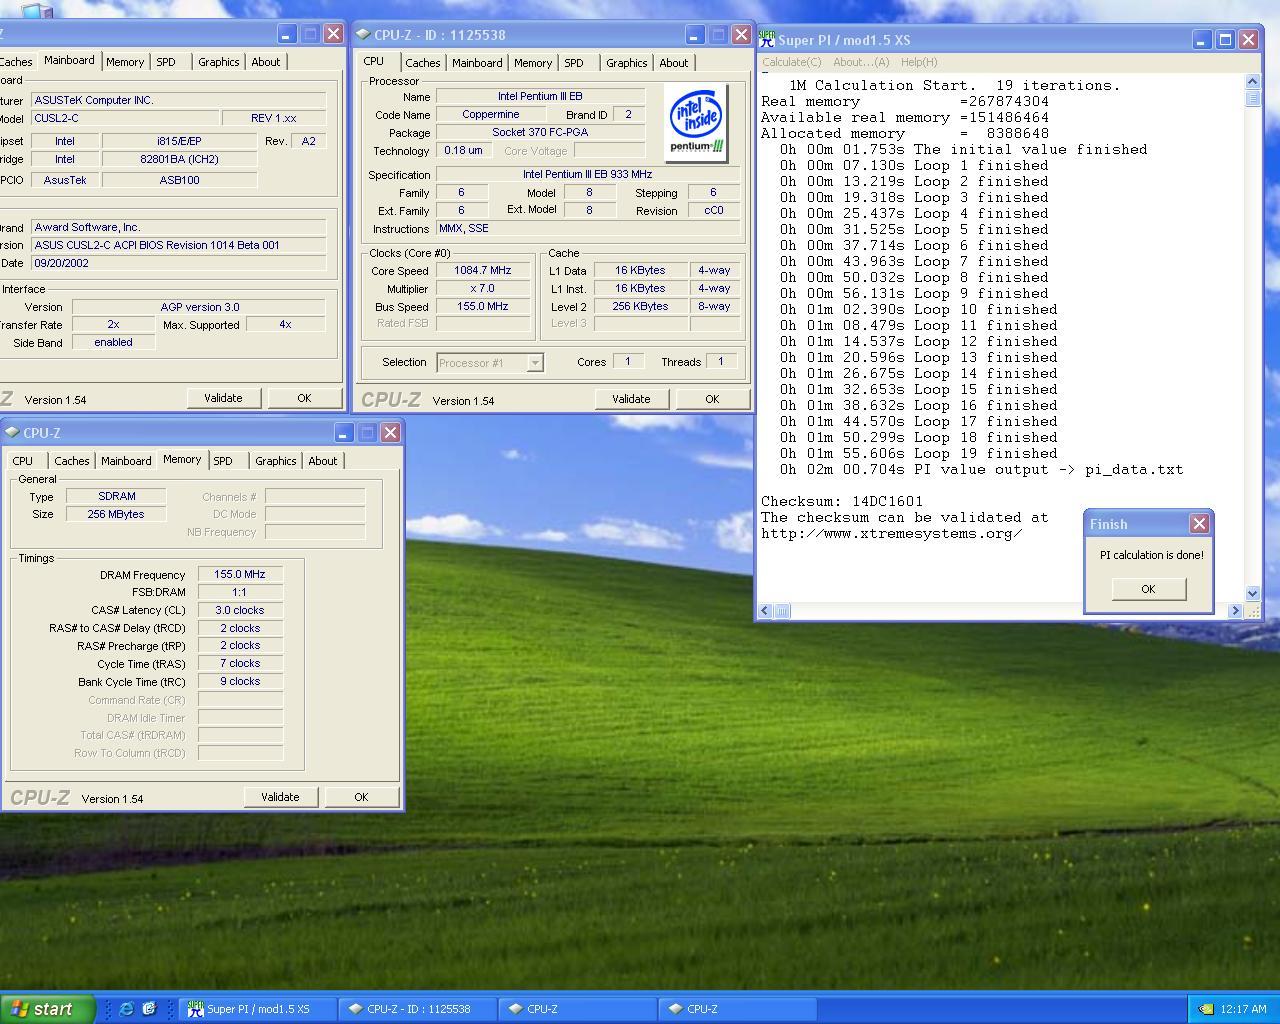Switch to CPU tab in Memory window
This screenshot has height=1024, width=1280.
pos(22,461)
